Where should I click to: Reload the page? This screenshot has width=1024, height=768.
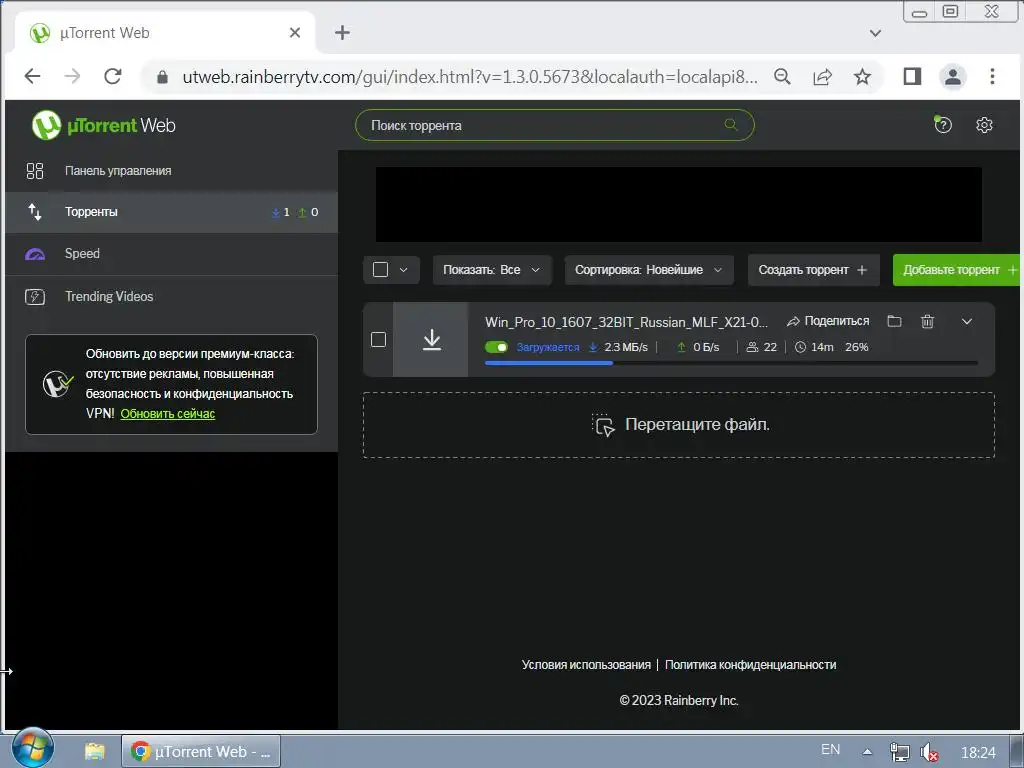click(x=112, y=76)
